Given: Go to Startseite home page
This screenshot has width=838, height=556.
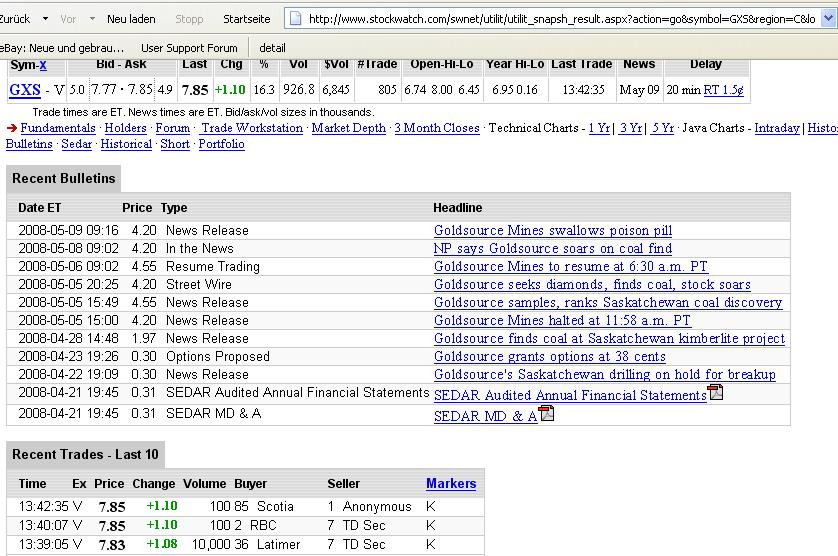Looking at the screenshot, I should pos(246,19).
